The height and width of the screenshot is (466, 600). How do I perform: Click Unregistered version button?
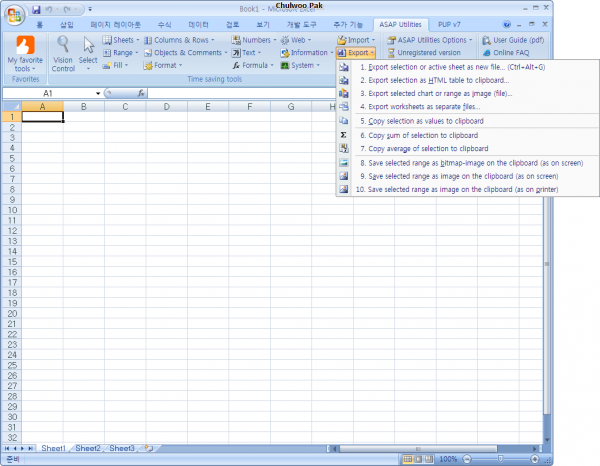tap(424, 53)
